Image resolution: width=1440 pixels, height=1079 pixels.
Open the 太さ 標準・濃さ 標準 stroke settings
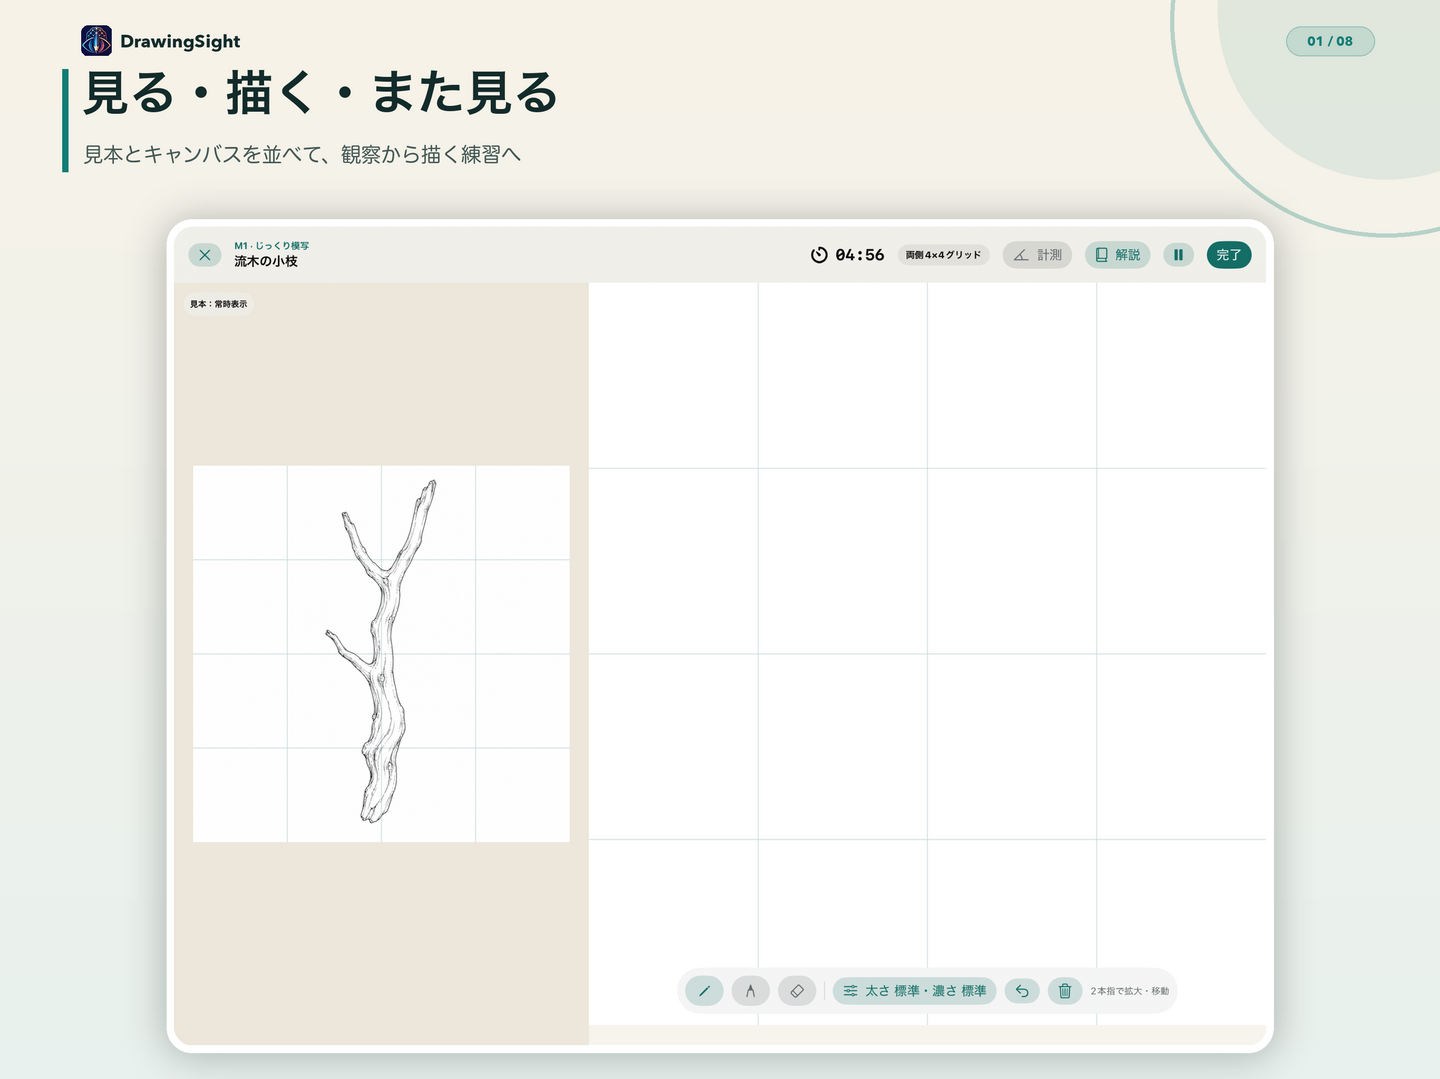click(x=915, y=991)
